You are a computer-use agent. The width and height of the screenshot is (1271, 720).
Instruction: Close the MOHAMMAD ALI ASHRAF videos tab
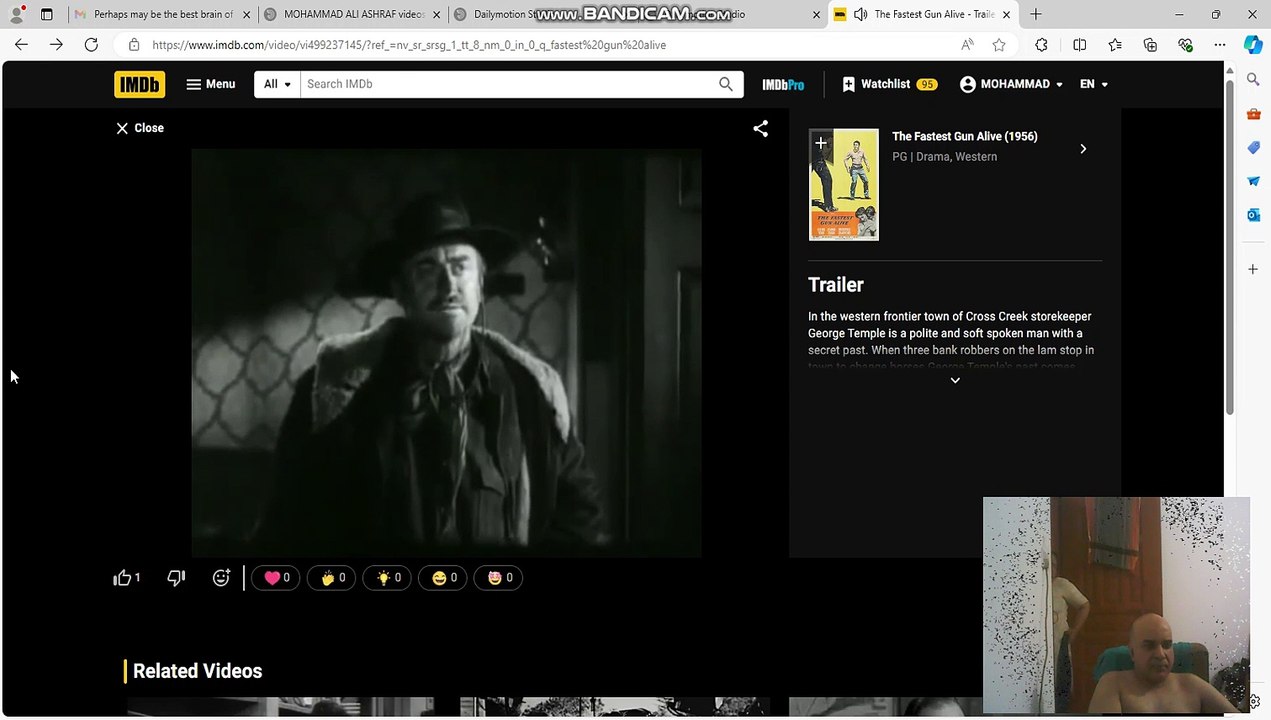point(436,15)
